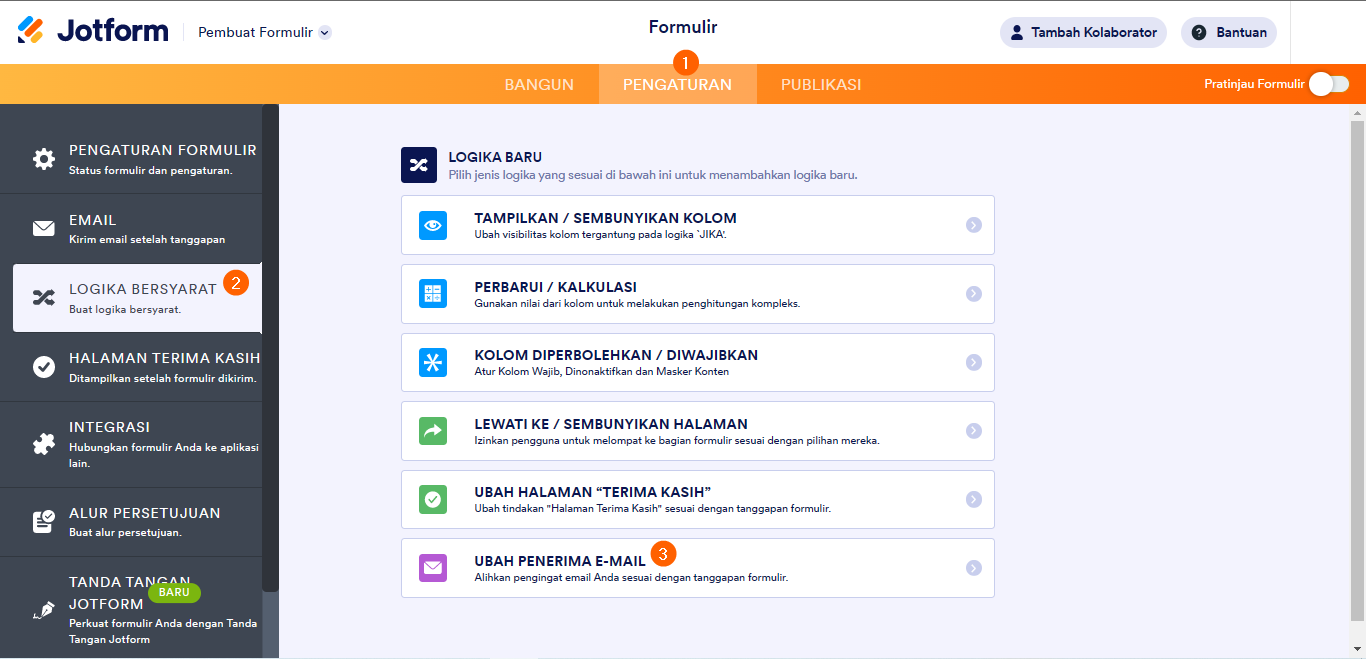Click the green check icon for Ubah Halaman

[x=433, y=499]
